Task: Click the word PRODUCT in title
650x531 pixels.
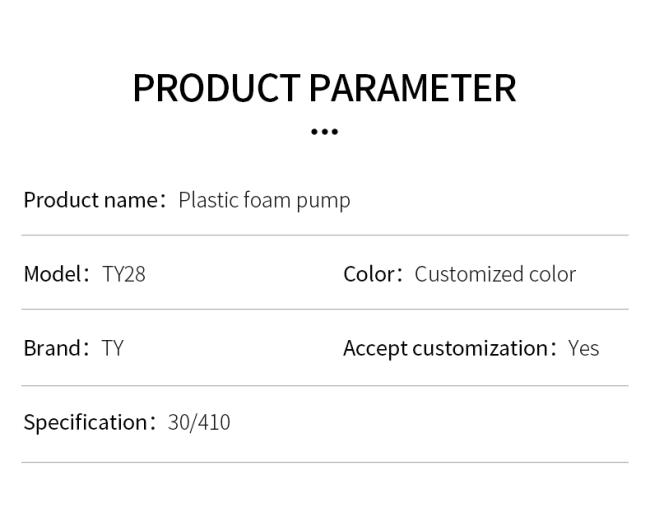Action: tap(216, 87)
